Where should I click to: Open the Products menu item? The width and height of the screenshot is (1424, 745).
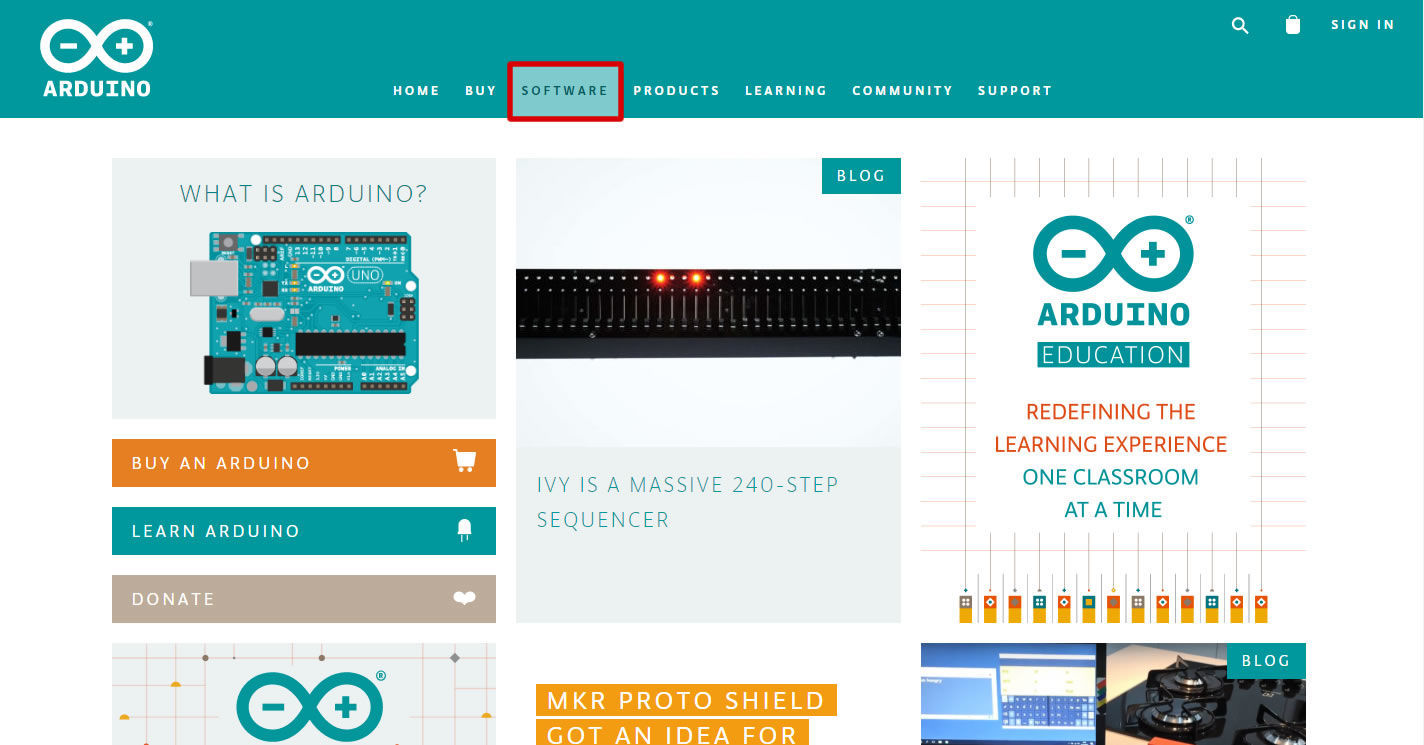(676, 90)
